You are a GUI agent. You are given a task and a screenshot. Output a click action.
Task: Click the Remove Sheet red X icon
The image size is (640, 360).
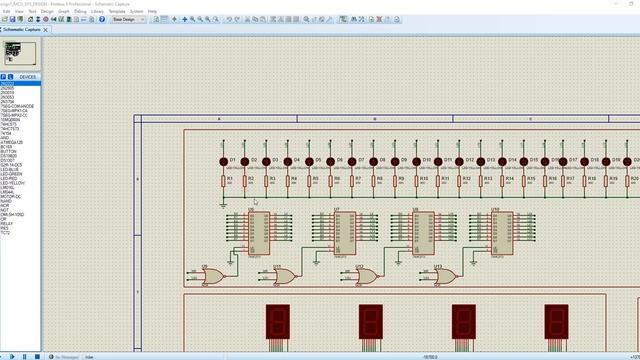[x=379, y=19]
